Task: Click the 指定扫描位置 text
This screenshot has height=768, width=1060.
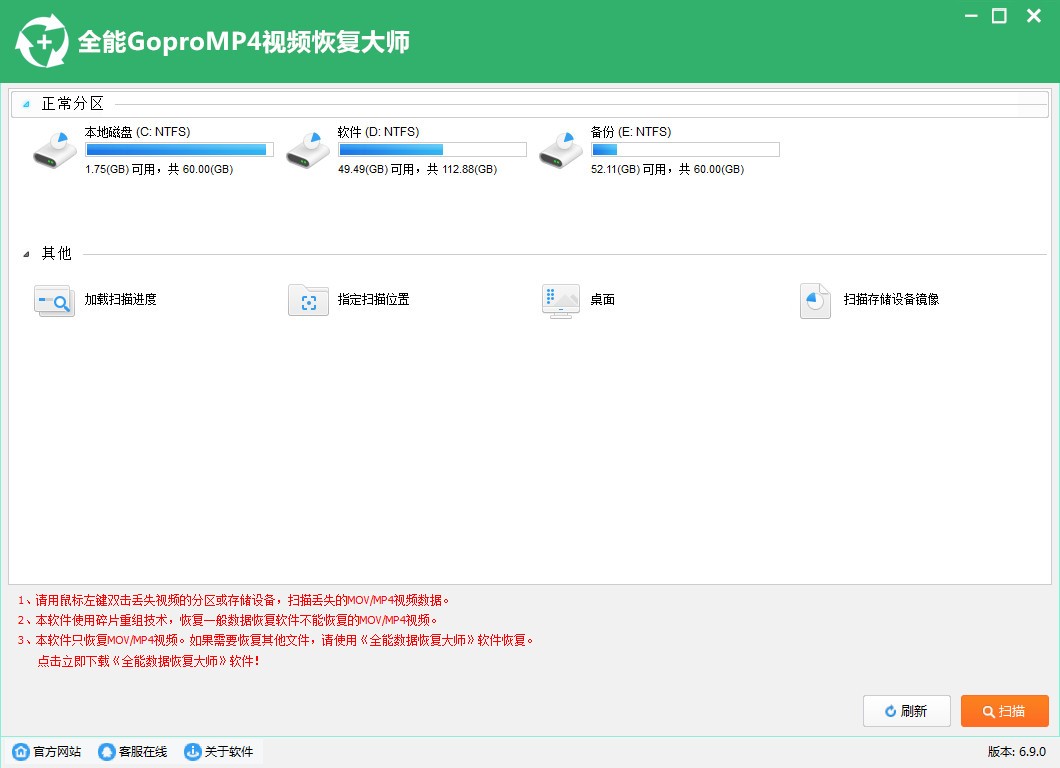Action: [373, 299]
